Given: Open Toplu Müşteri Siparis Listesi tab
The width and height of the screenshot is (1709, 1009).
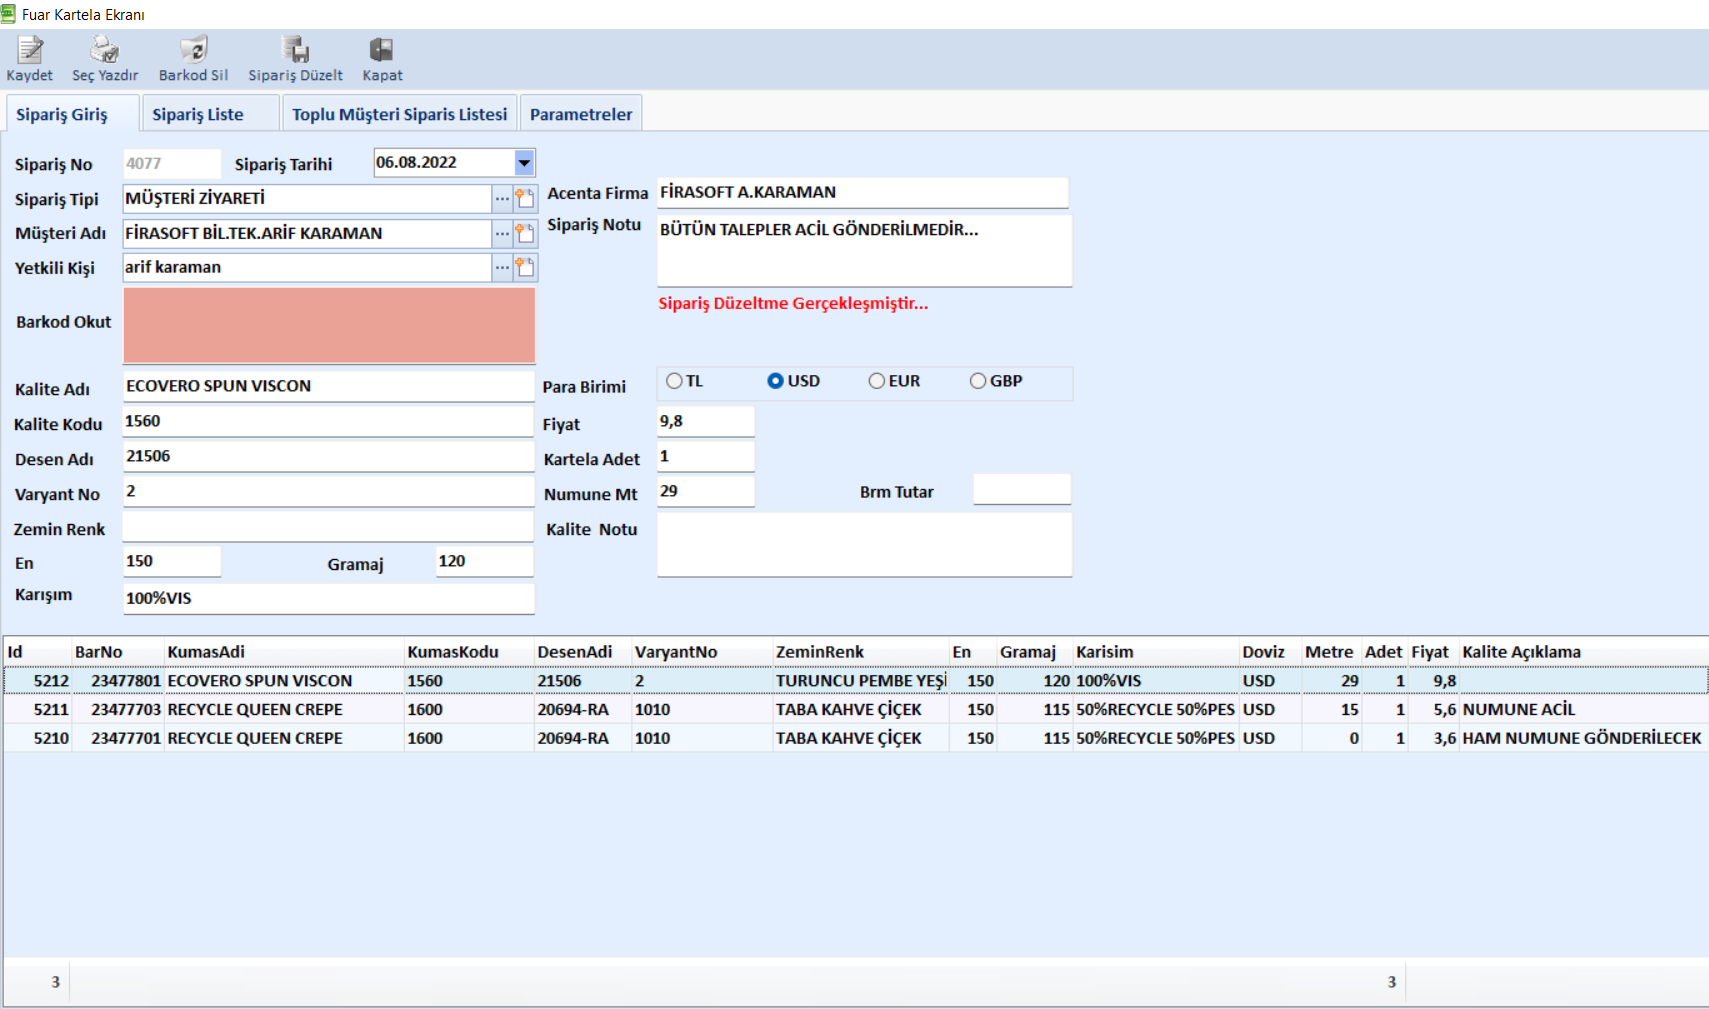Looking at the screenshot, I should (399, 114).
